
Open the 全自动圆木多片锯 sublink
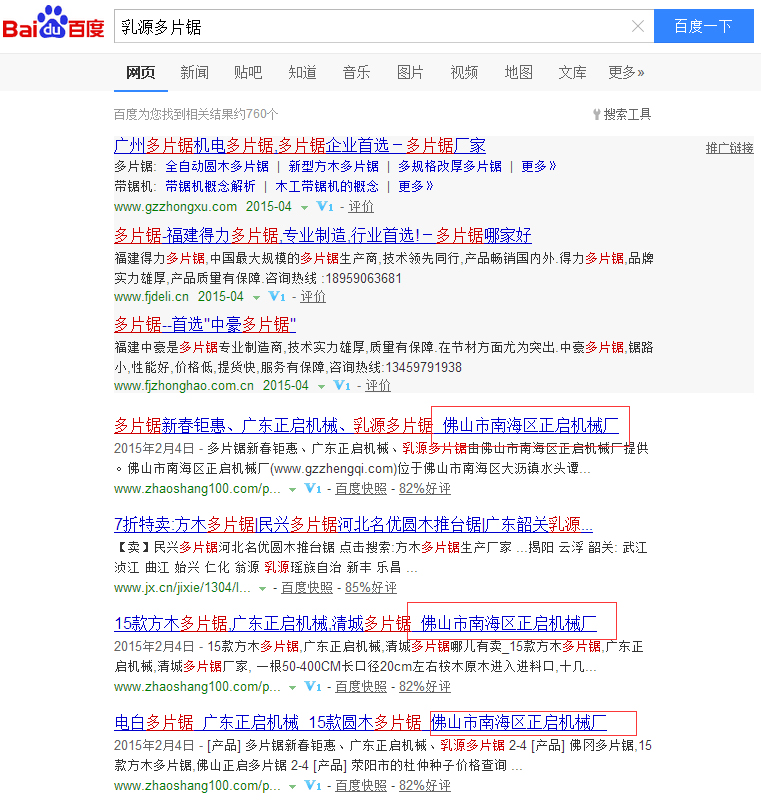[217, 167]
